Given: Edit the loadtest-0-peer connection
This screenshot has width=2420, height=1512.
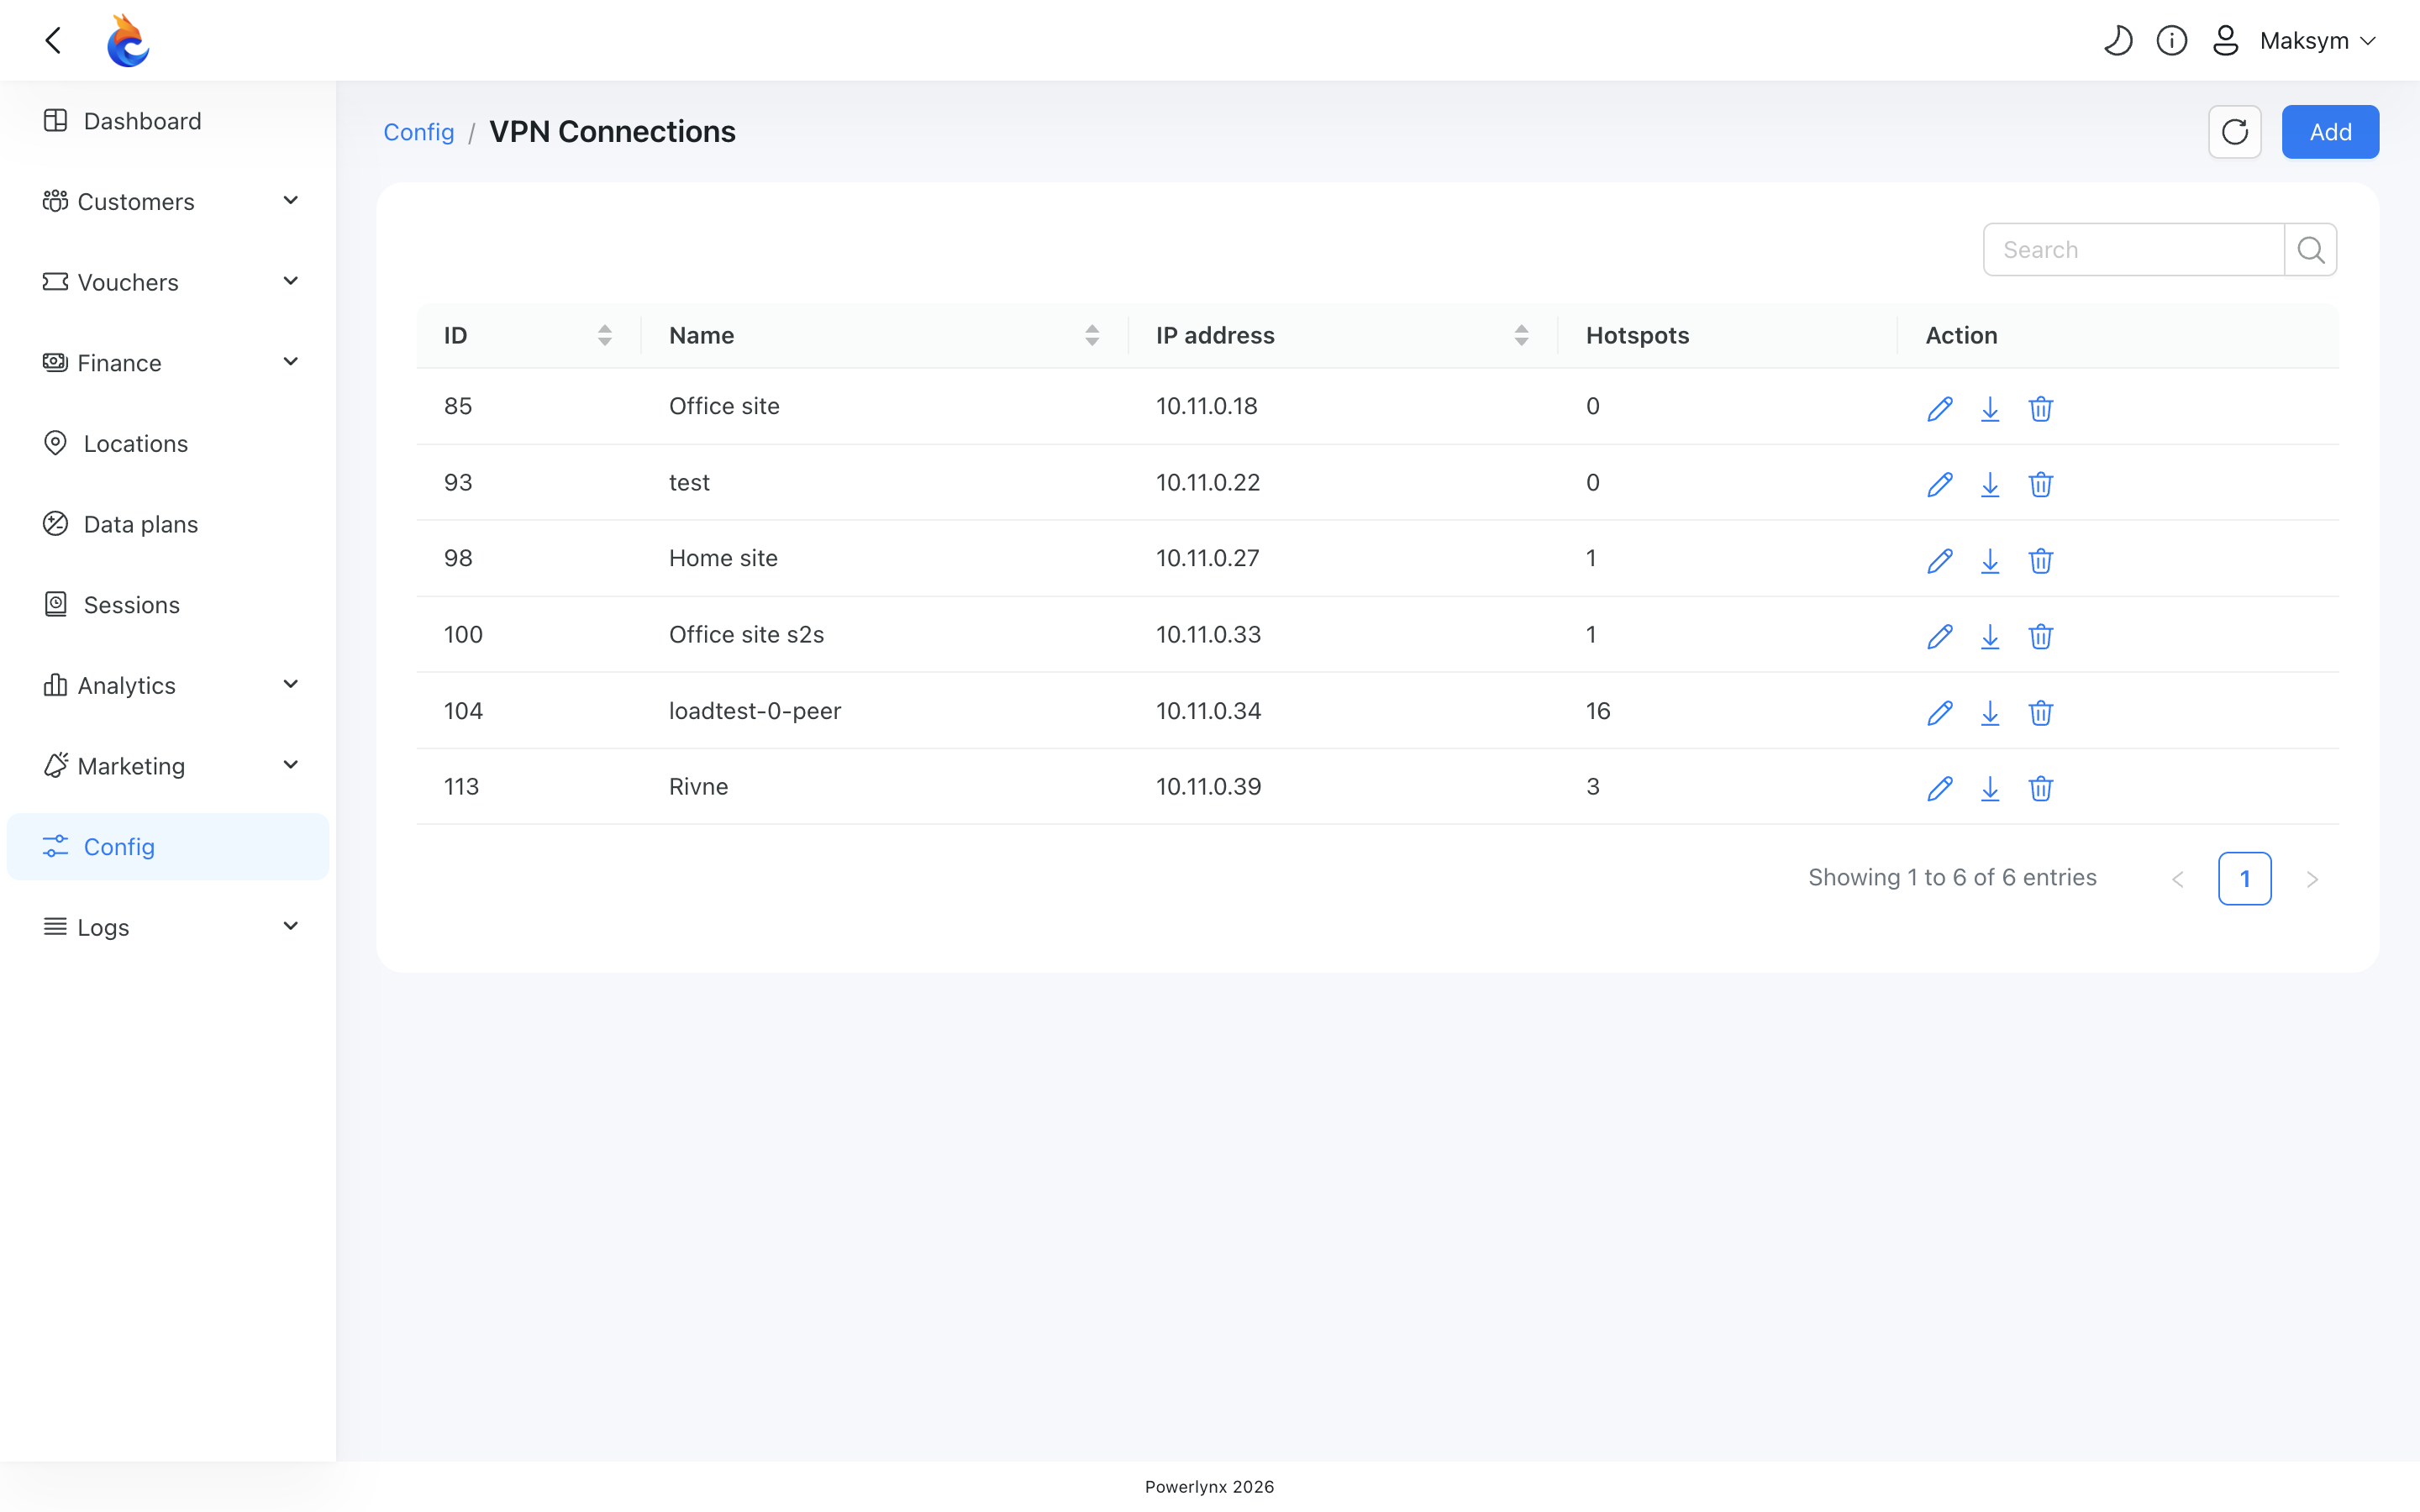Looking at the screenshot, I should pos(1940,713).
